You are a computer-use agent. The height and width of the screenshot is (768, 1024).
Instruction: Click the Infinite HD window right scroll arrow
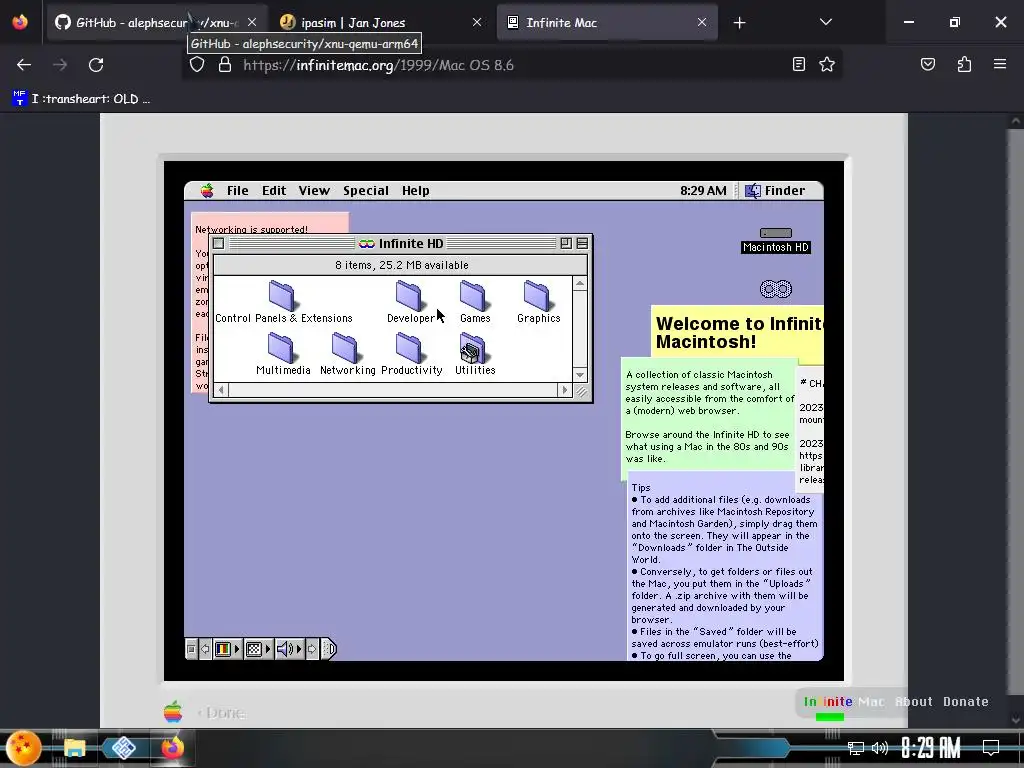coord(565,390)
